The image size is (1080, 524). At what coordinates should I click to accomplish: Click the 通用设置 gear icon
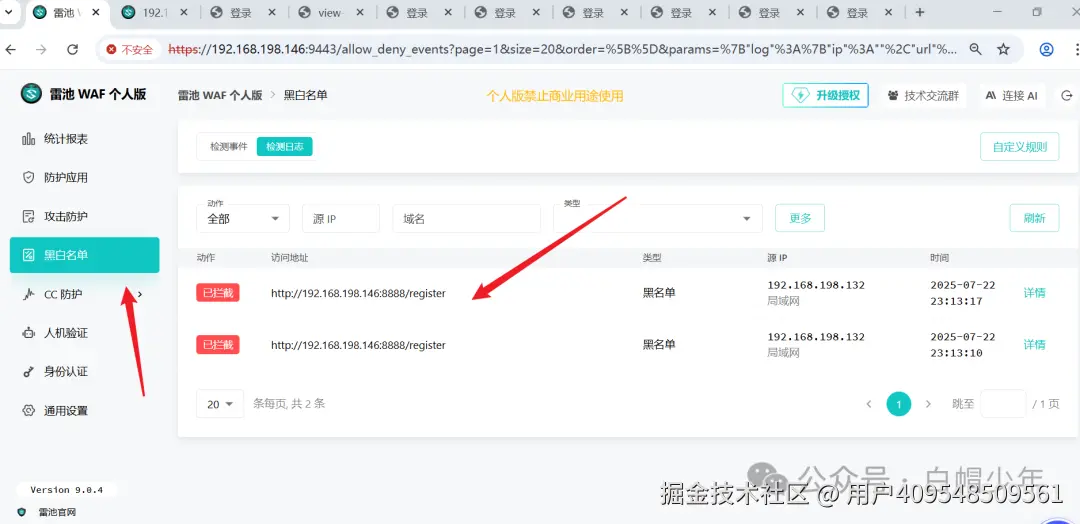pos(28,411)
